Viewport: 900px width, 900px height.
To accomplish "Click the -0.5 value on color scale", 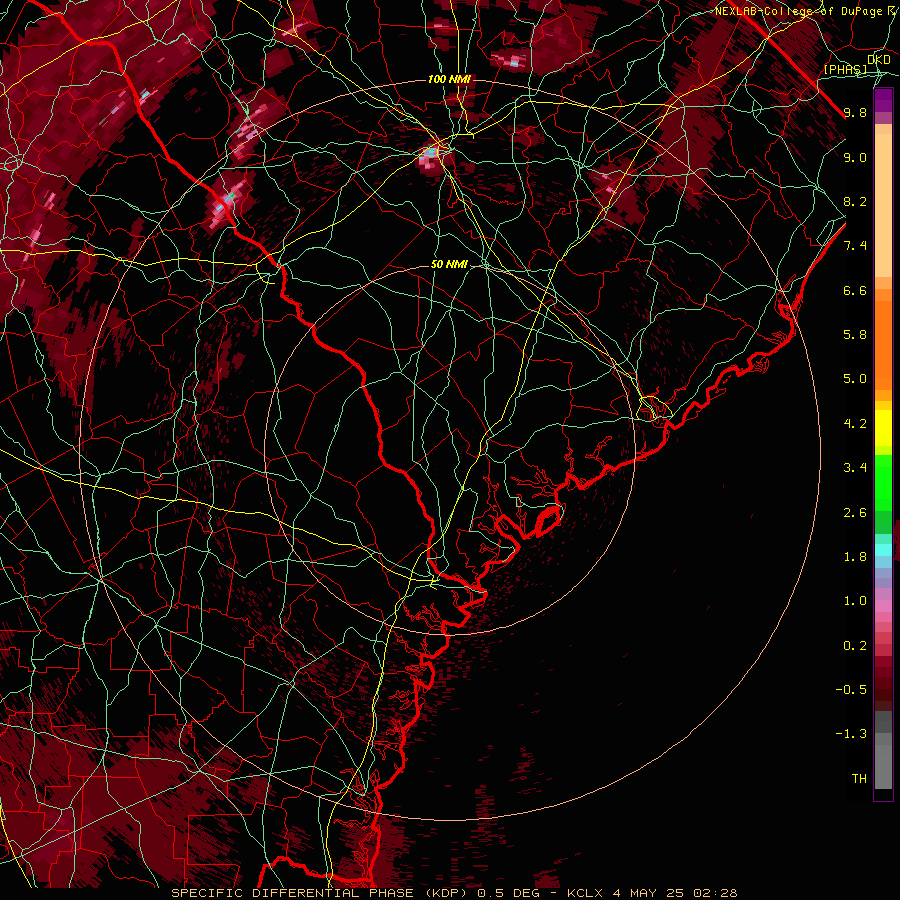I will pos(851,690).
